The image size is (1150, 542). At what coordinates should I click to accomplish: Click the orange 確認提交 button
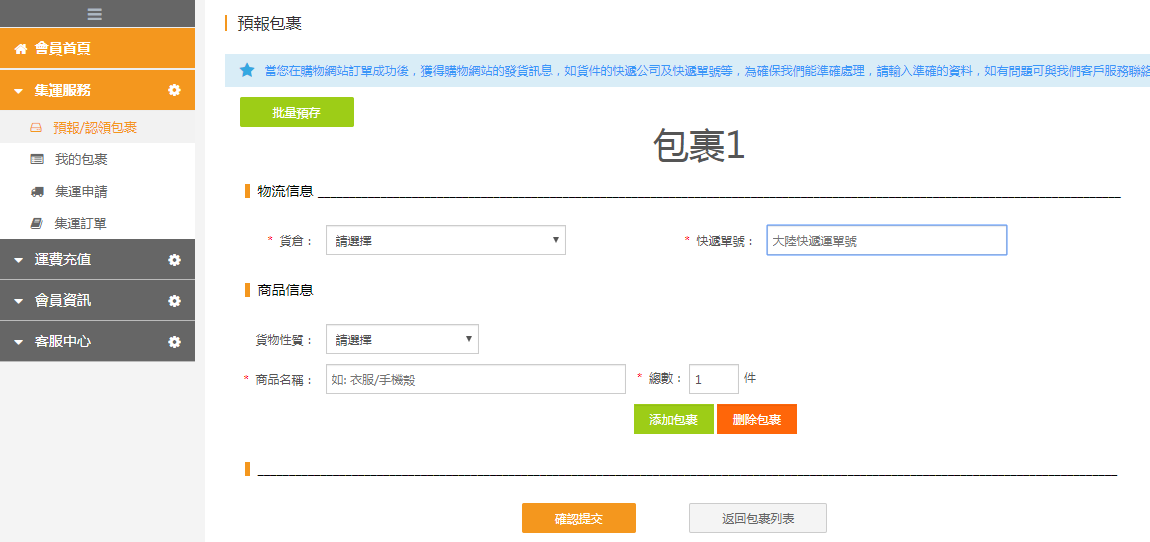(579, 518)
